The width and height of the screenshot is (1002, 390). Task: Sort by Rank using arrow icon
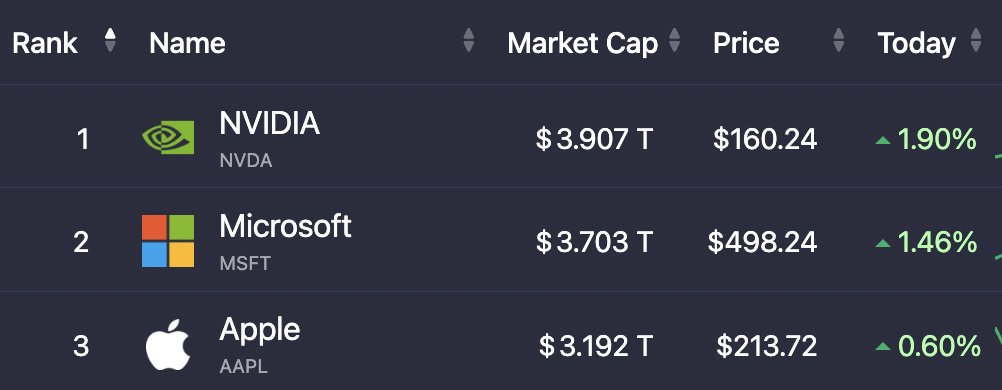[x=111, y=41]
